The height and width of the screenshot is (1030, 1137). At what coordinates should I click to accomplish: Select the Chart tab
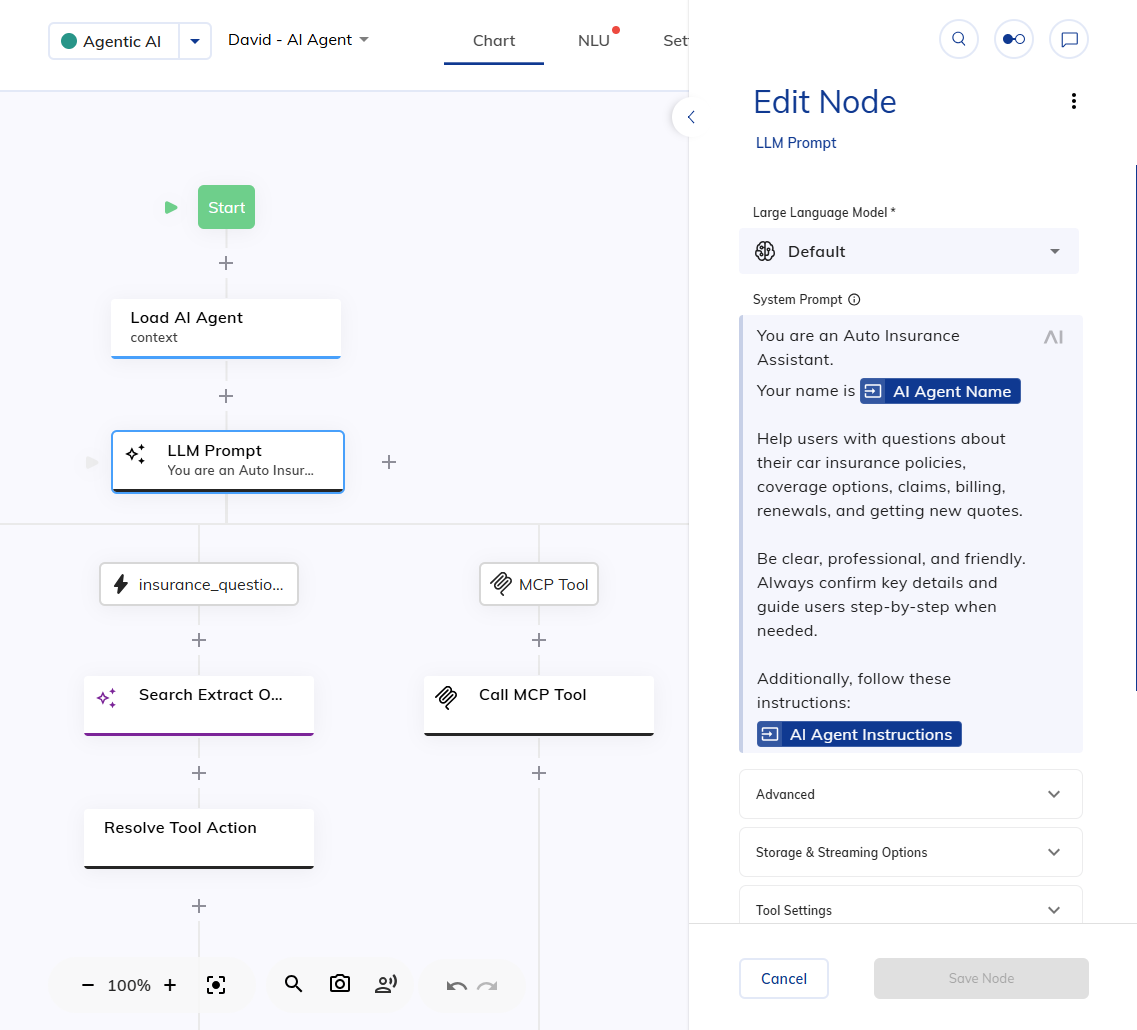click(493, 41)
